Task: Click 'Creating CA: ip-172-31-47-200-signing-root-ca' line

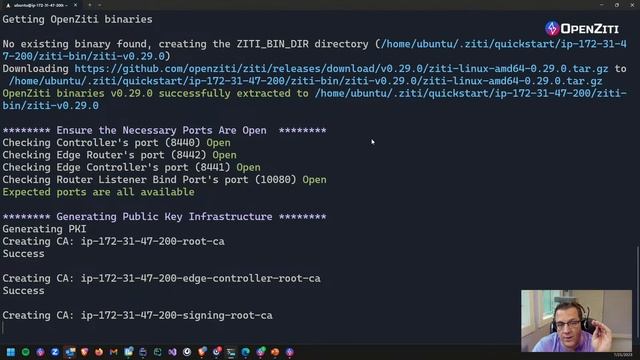Action: click(x=137, y=315)
